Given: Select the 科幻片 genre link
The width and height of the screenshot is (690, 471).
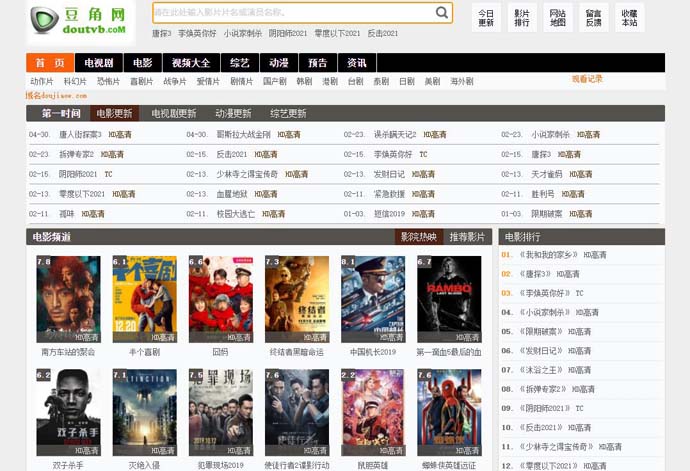Looking at the screenshot, I should pos(75,81).
